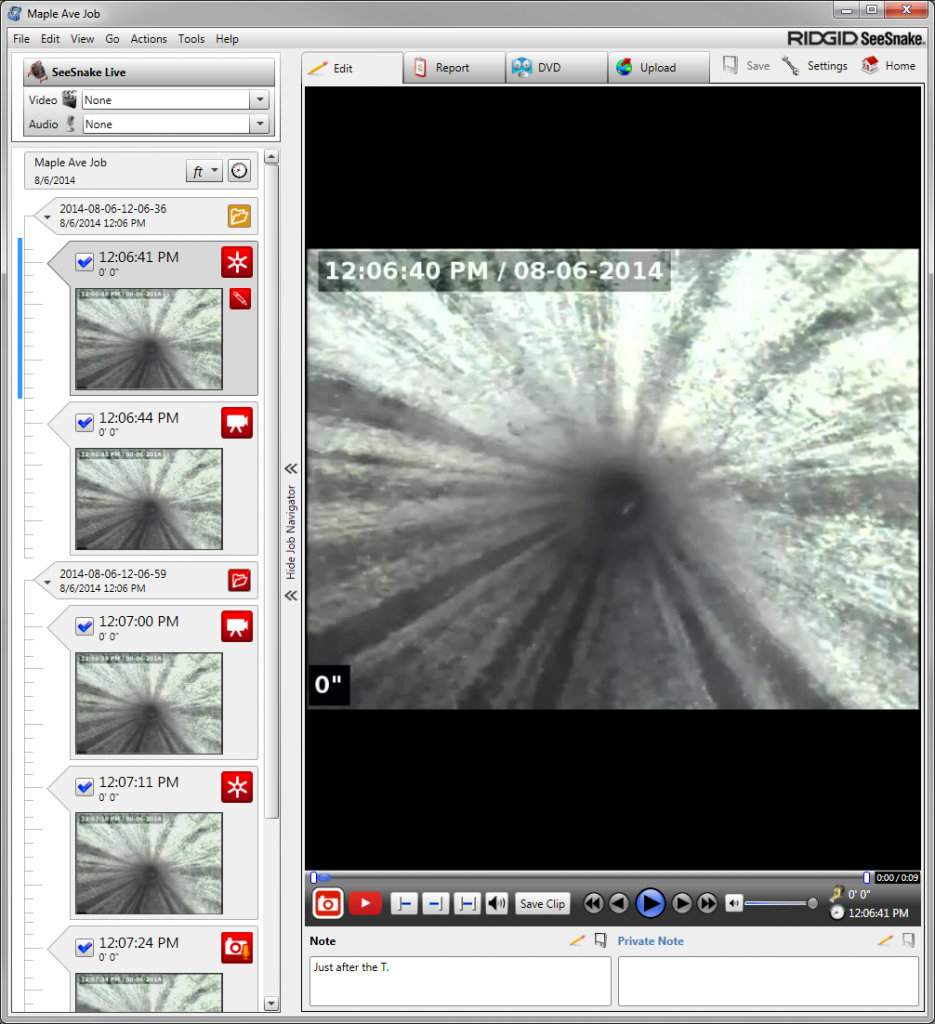935x1024 pixels.
Task: Click into the Private Note text field
Action: pos(769,981)
